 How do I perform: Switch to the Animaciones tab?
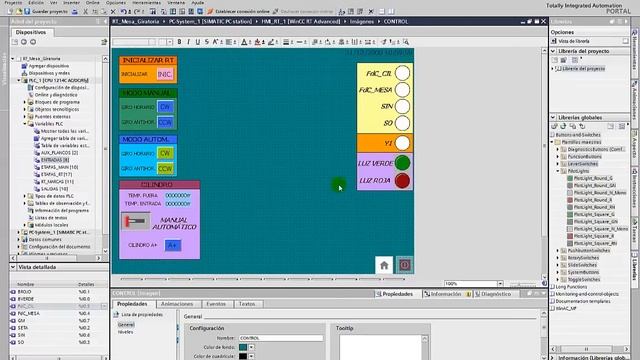tap(177, 304)
